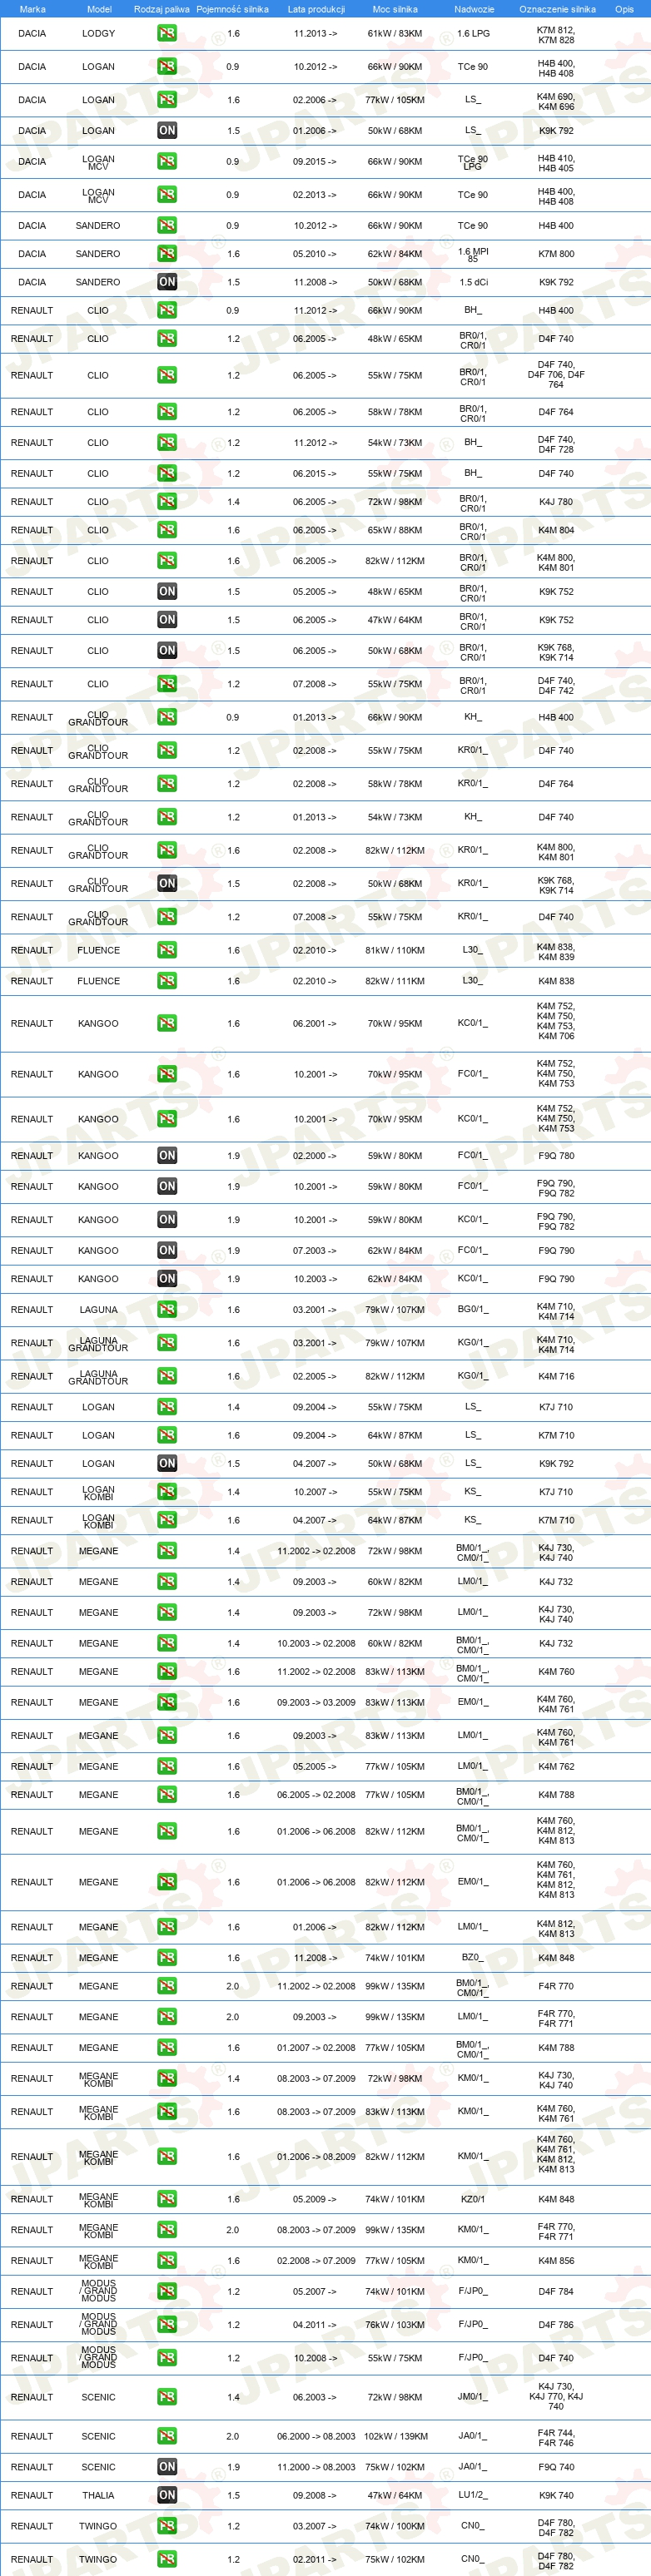Click the 'BZ0_' body cell

click(x=473, y=1957)
